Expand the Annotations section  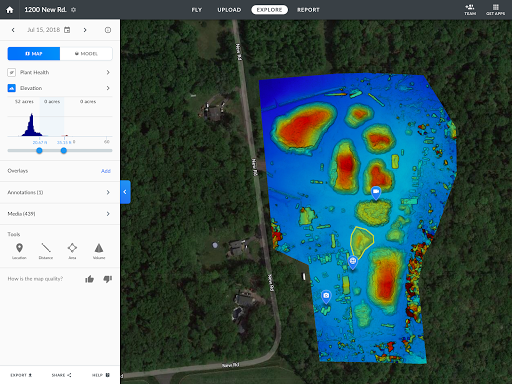[x=60, y=192]
